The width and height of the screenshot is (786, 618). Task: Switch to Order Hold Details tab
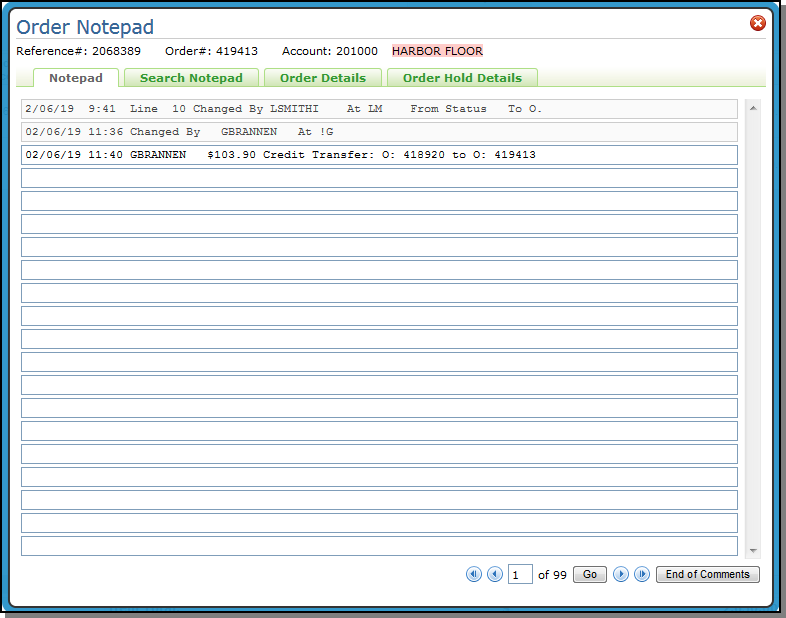(462, 78)
